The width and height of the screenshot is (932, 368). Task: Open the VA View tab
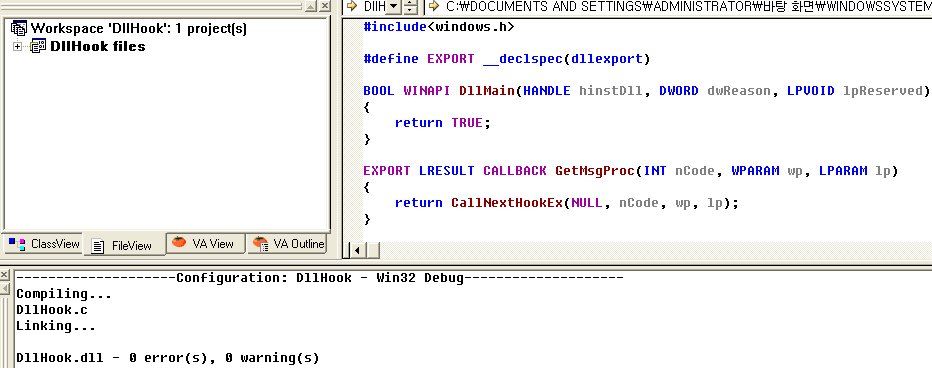coord(205,244)
